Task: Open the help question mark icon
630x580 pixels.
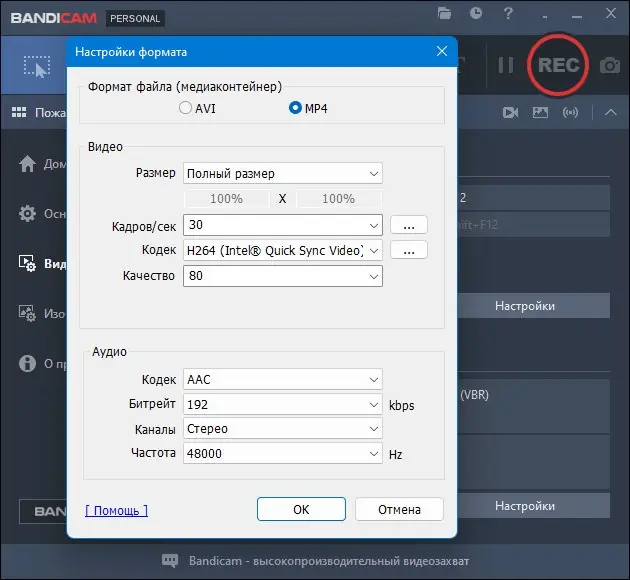Action: [508, 14]
